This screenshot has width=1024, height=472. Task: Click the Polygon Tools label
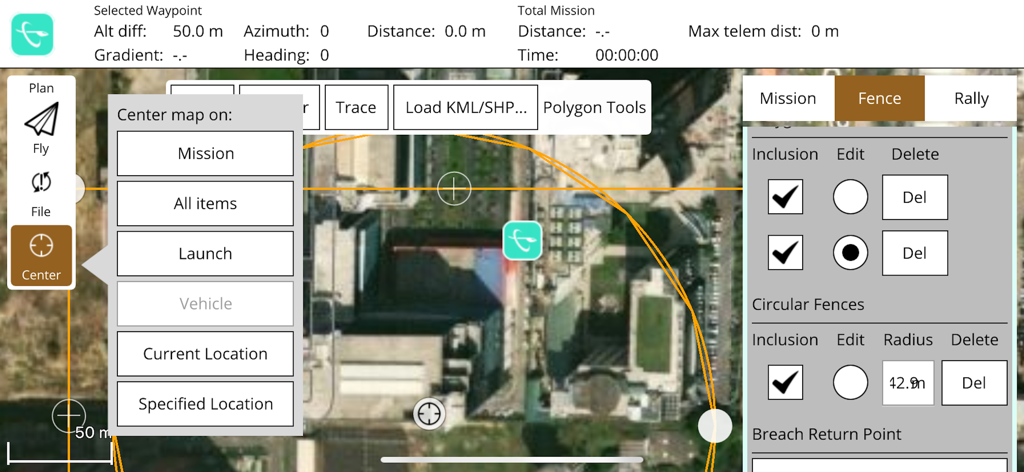pyautogui.click(x=594, y=107)
